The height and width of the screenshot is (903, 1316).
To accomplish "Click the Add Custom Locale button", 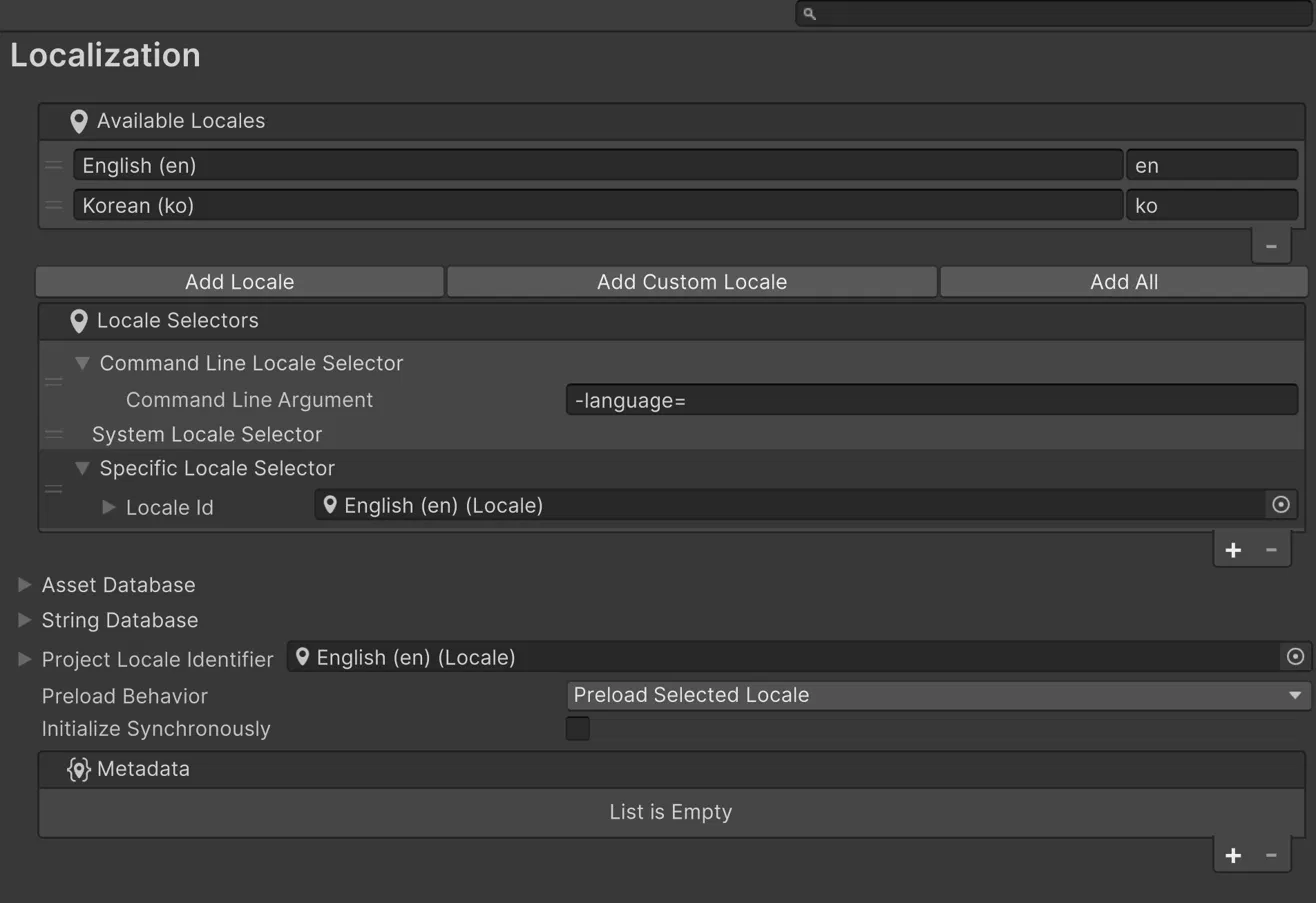I will click(x=692, y=282).
